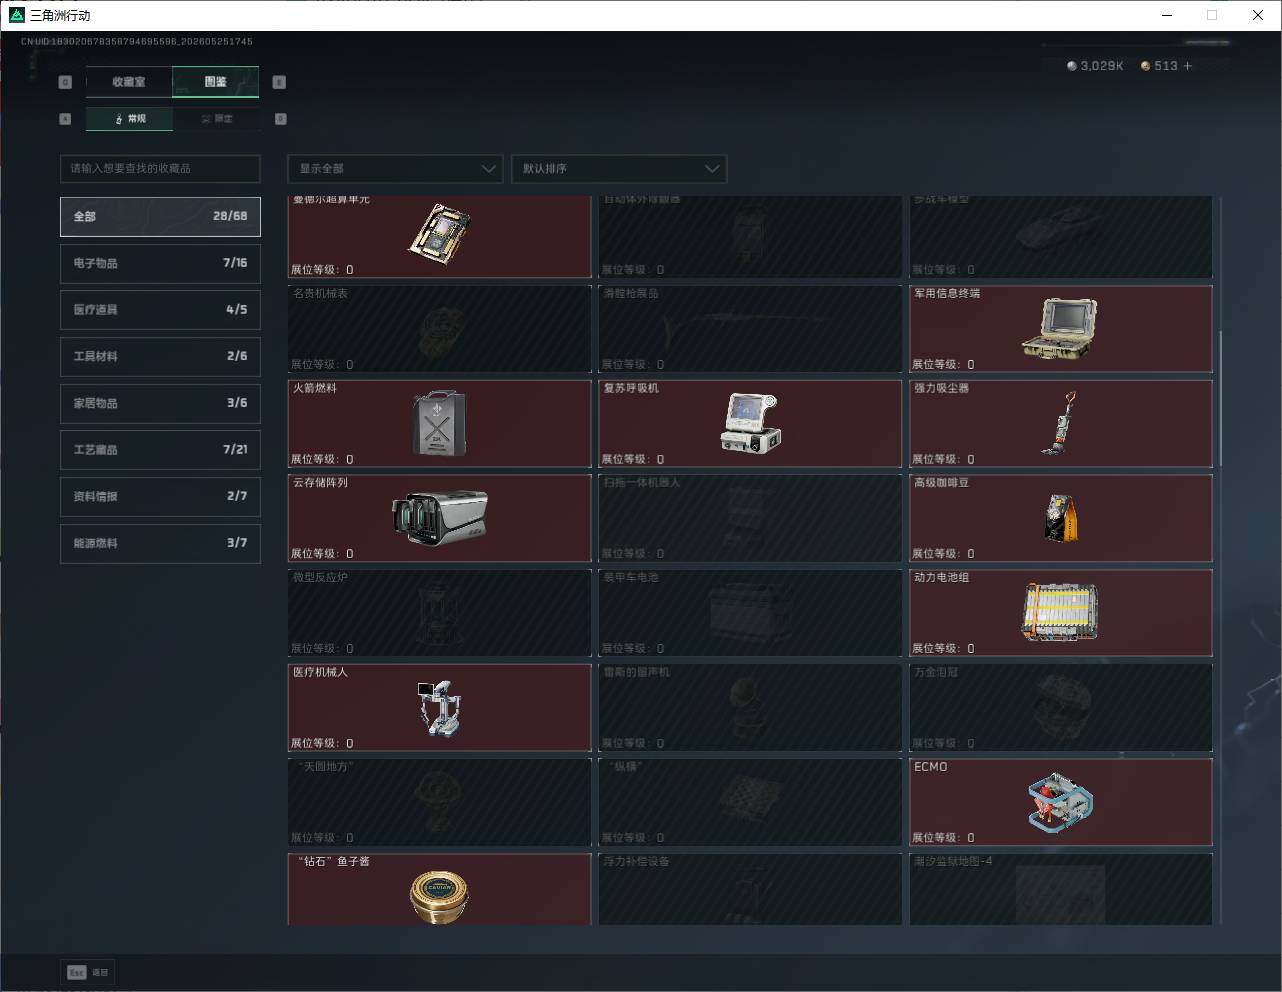Click the plus icon beside 513 currency

click(1188, 66)
